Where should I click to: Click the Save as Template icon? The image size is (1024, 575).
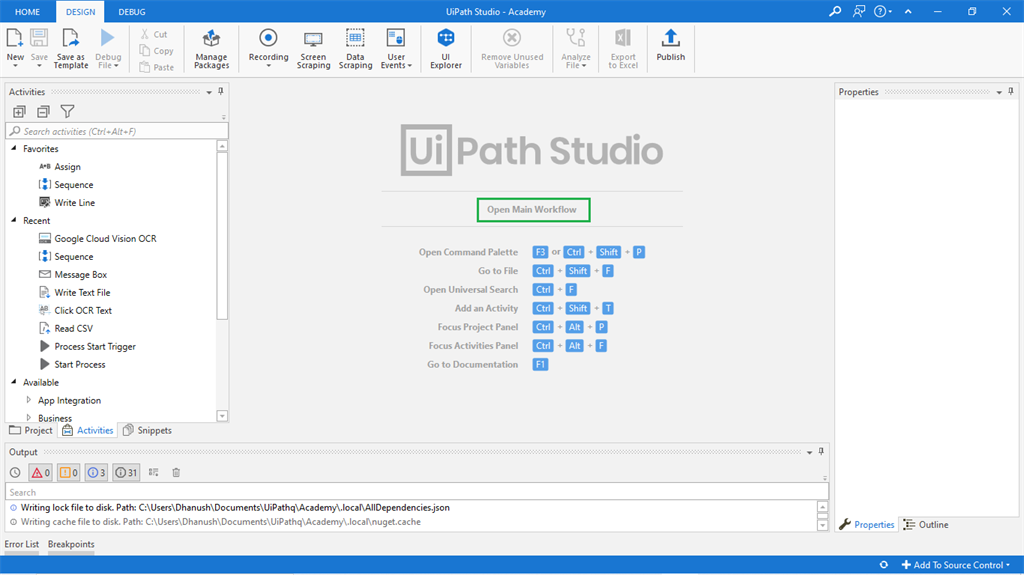tap(71, 39)
